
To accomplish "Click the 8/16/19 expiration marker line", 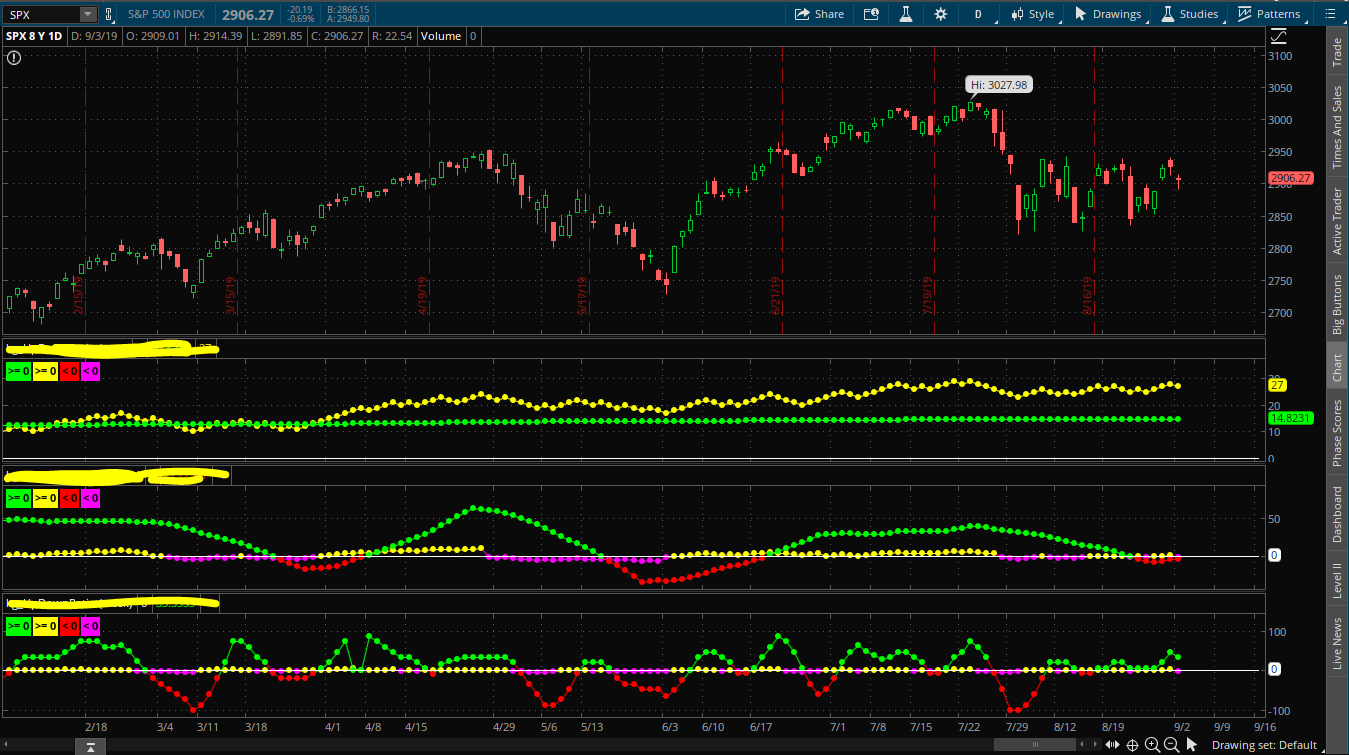I will click(x=1094, y=190).
